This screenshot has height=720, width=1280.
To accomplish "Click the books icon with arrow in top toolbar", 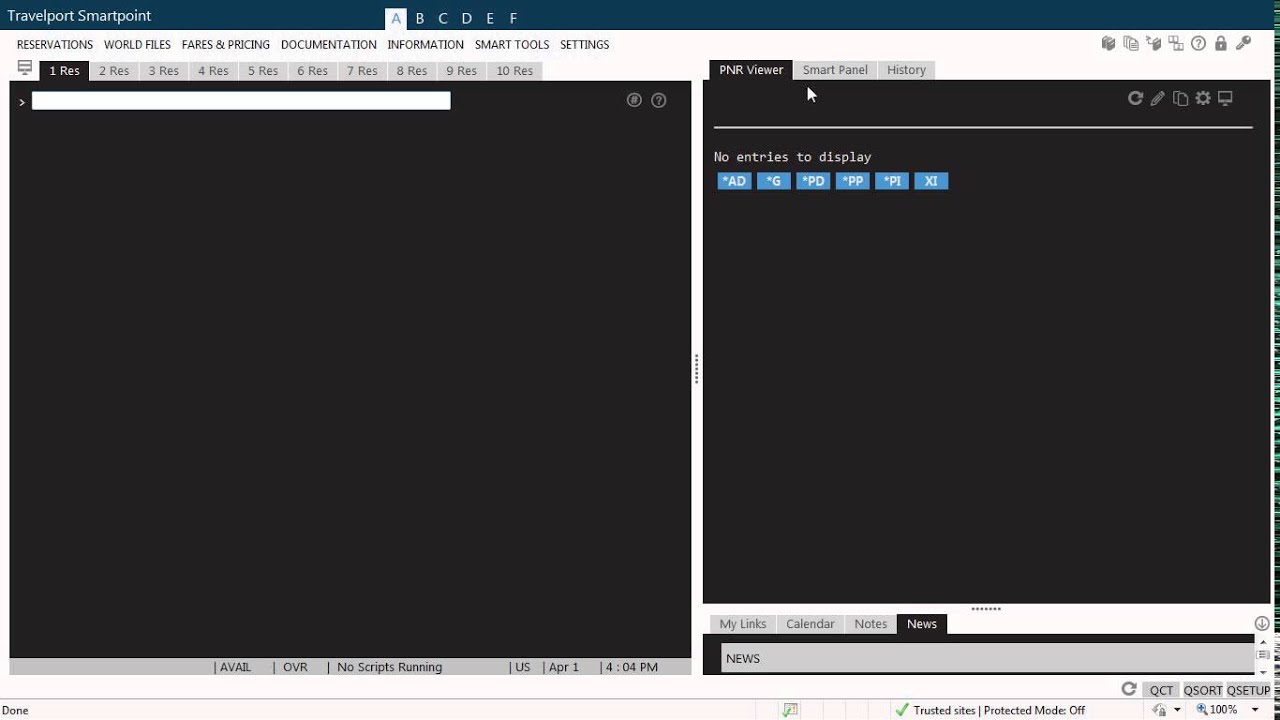I will [x=1154, y=44].
